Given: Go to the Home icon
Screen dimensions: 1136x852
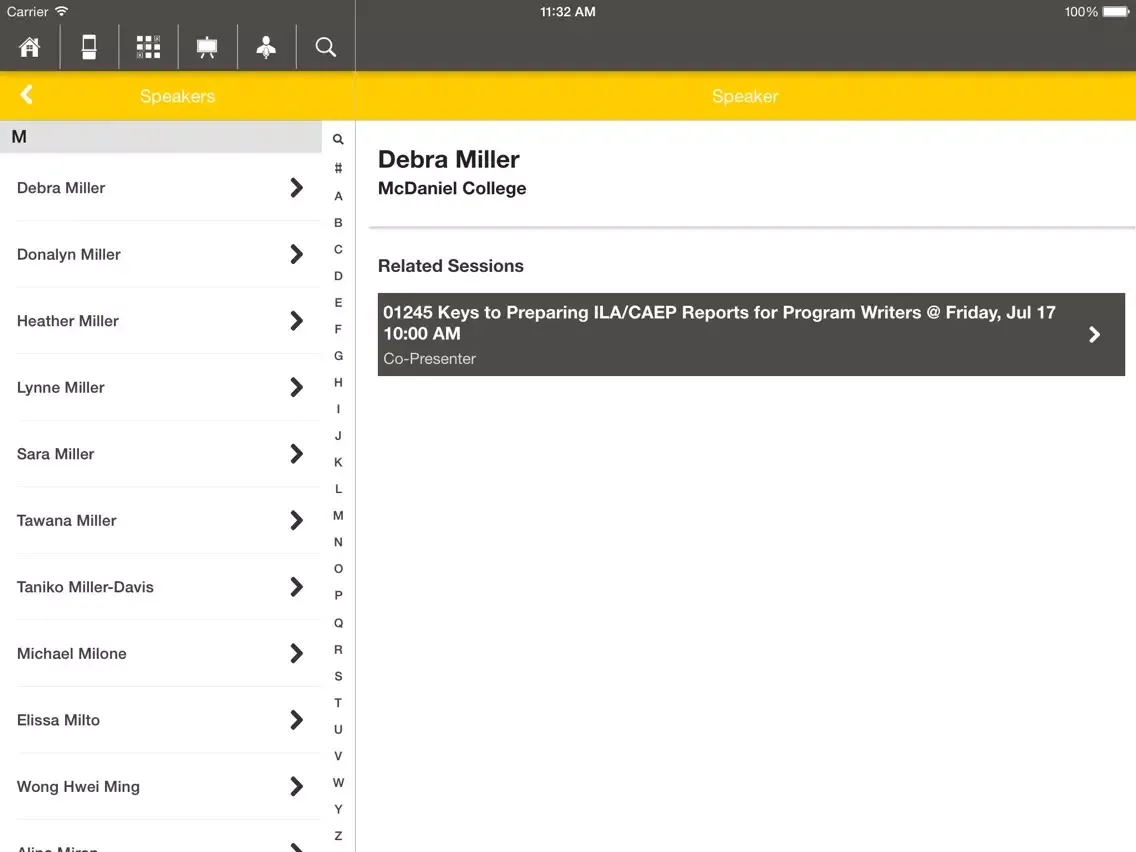Looking at the screenshot, I should pos(30,47).
